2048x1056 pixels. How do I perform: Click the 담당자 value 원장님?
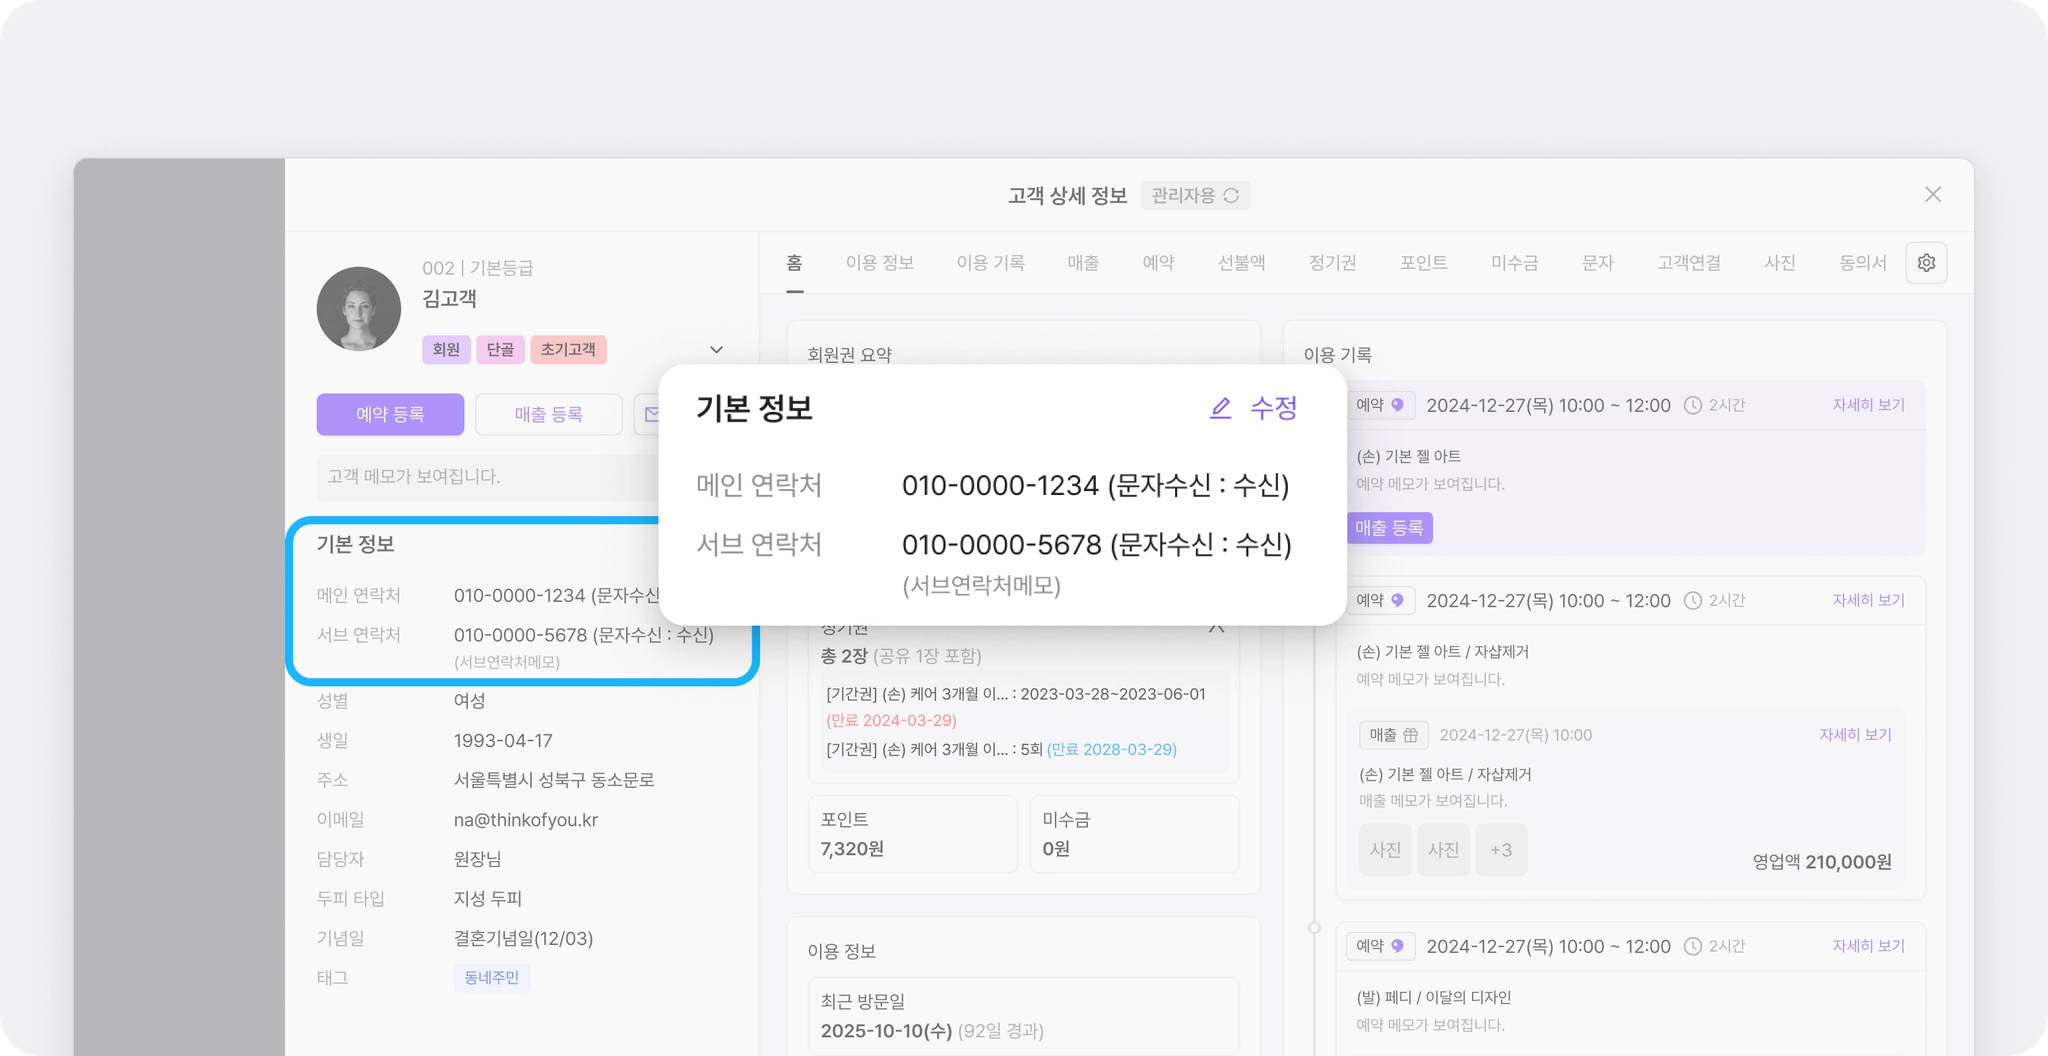coord(477,859)
